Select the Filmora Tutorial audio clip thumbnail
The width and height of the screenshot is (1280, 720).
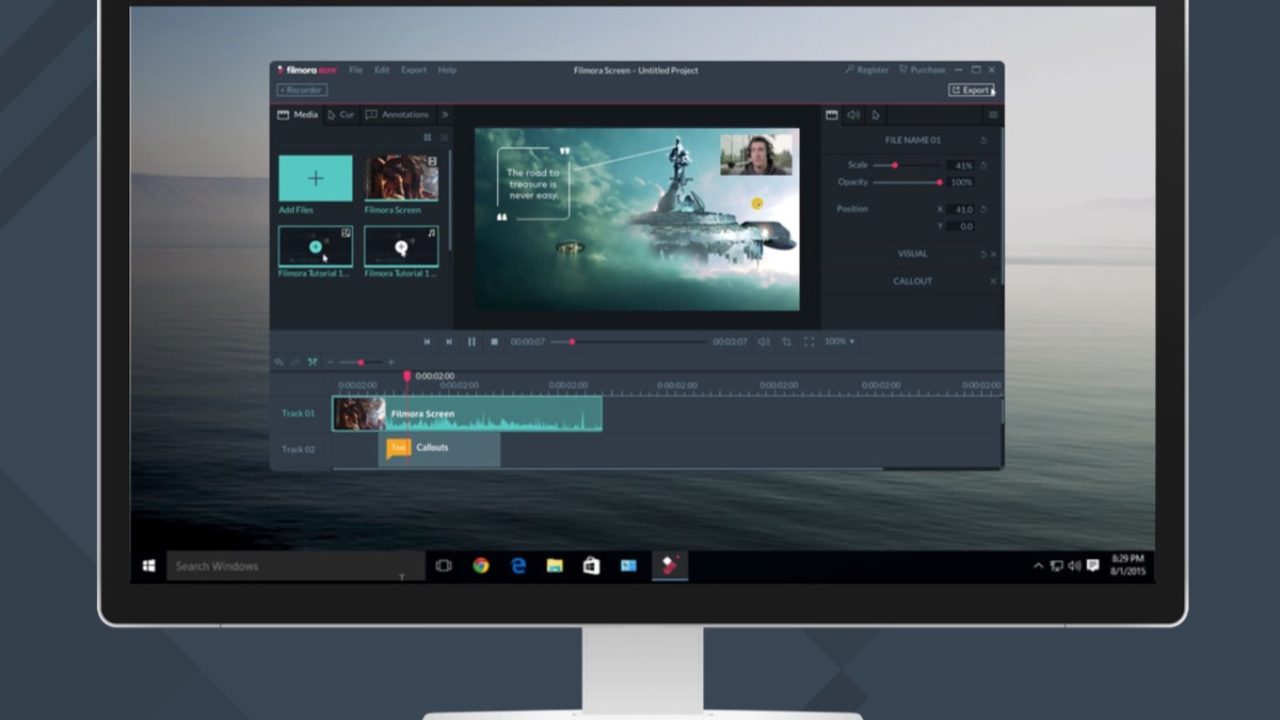pyautogui.click(x=401, y=246)
